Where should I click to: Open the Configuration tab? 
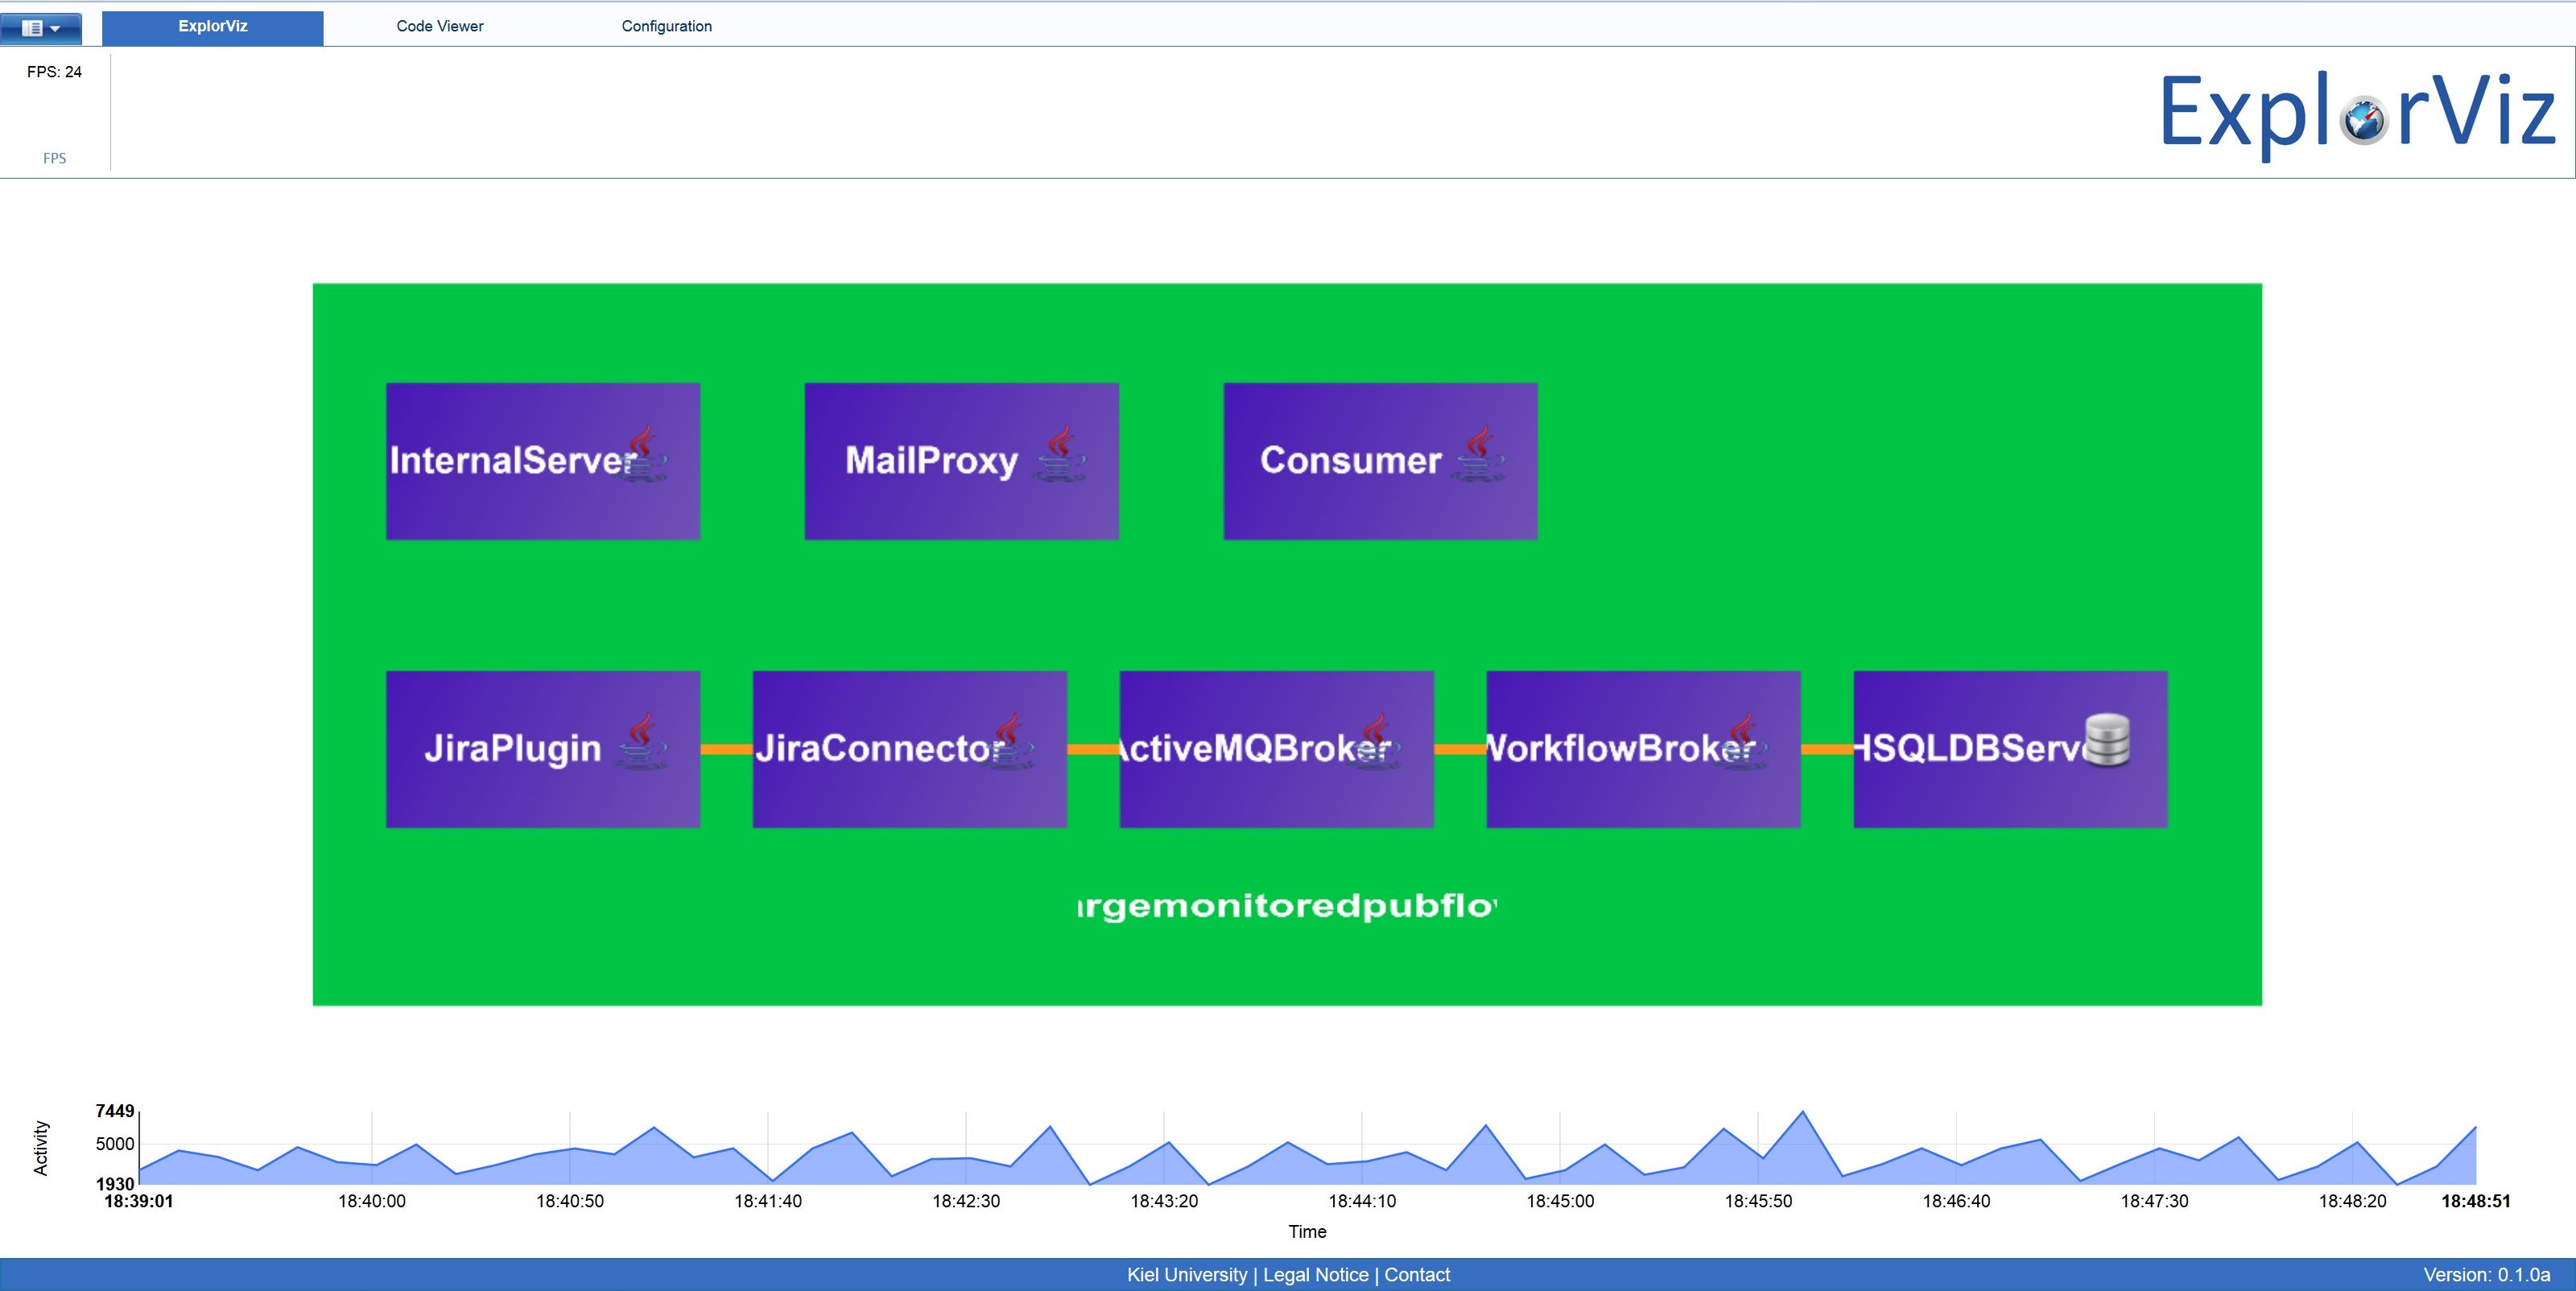coord(667,27)
